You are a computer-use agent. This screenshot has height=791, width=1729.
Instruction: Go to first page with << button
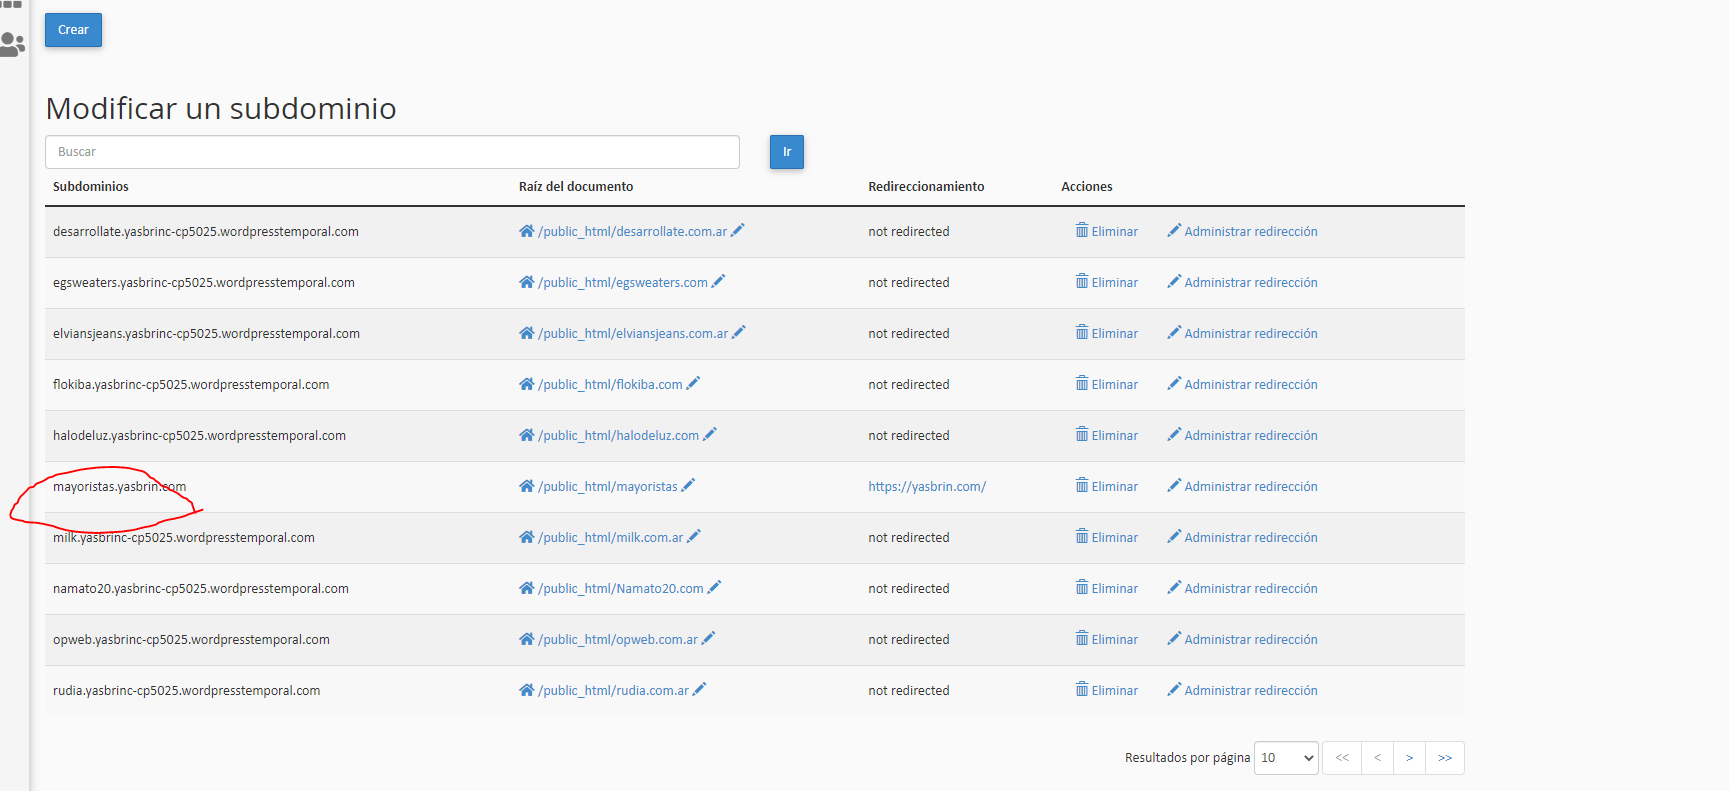pos(1342,758)
